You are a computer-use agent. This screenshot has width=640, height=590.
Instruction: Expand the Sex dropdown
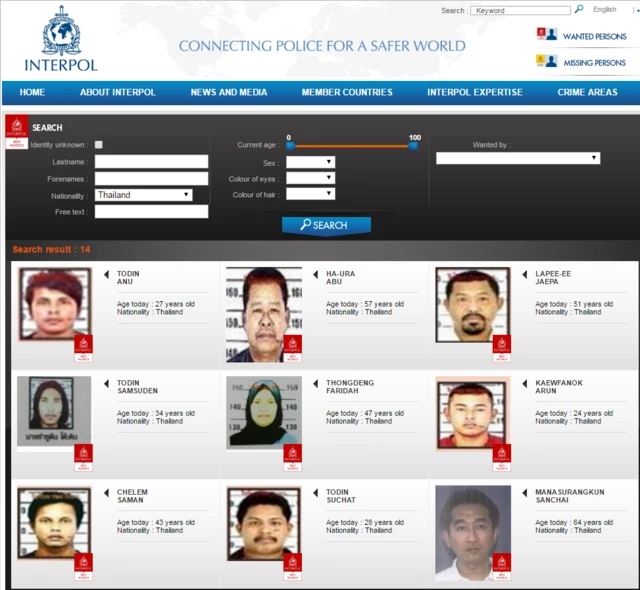pos(310,162)
